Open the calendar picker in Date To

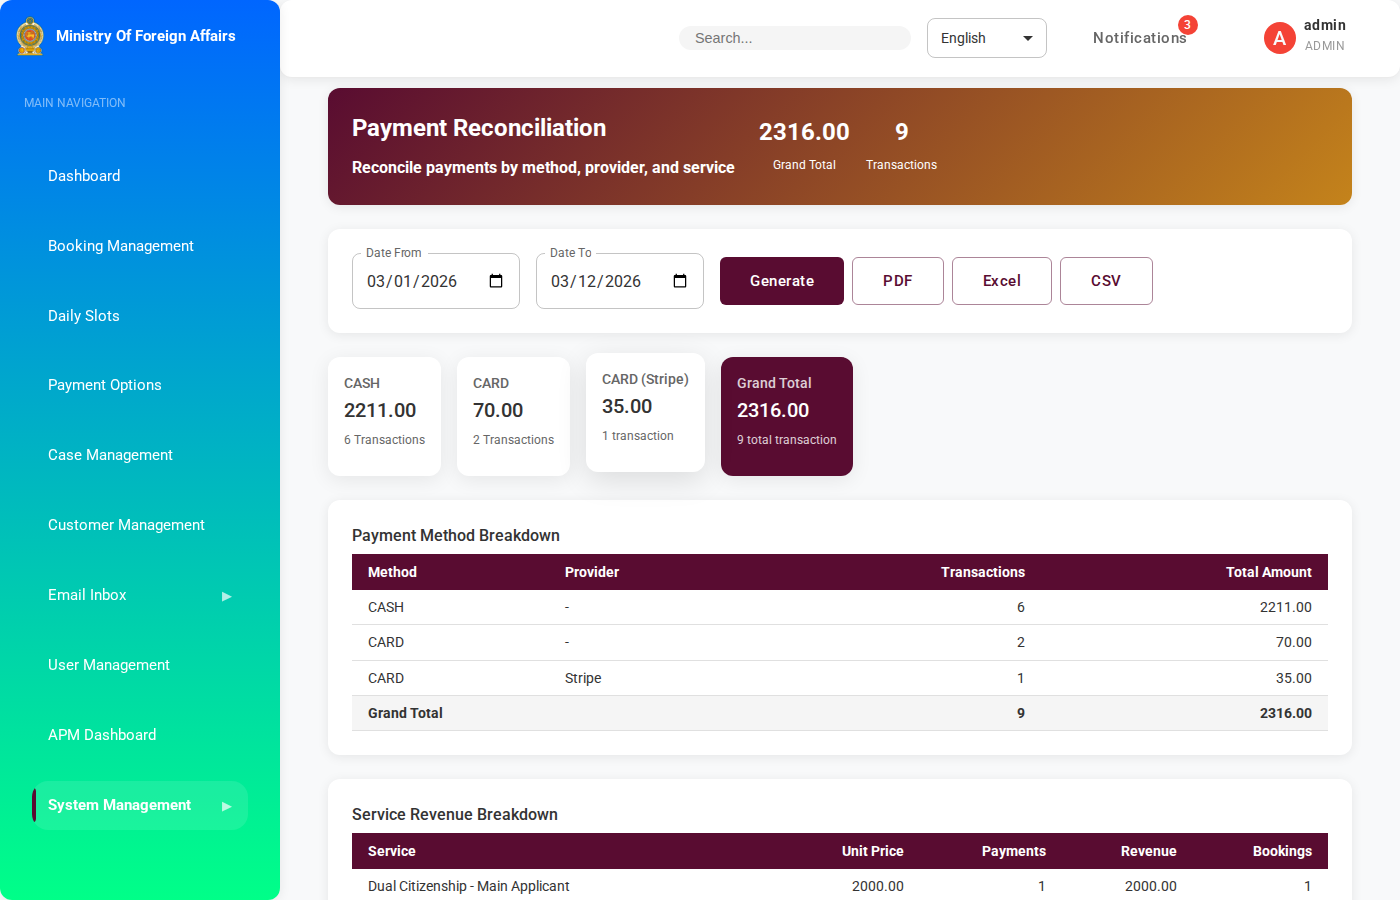[680, 281]
